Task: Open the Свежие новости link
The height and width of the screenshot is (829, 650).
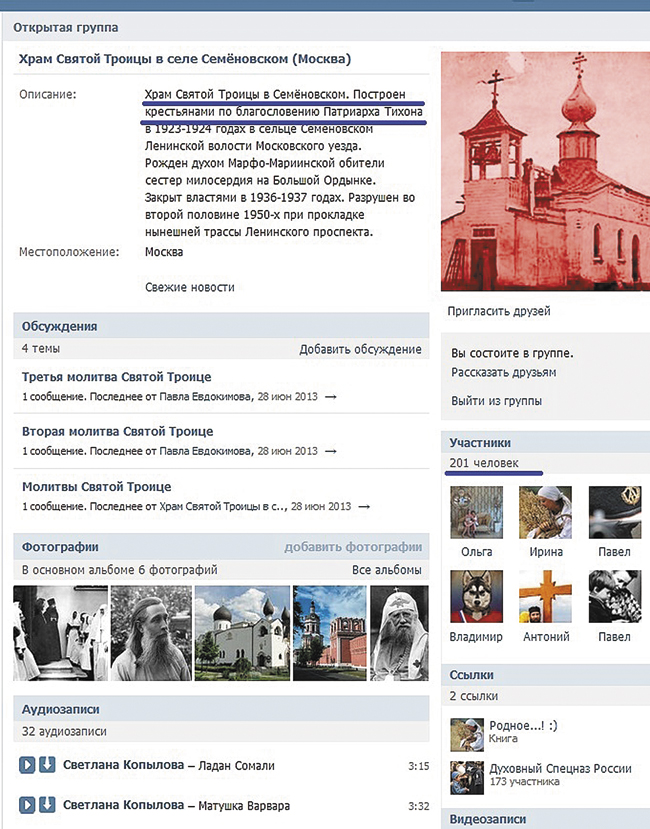Action: click(189, 287)
